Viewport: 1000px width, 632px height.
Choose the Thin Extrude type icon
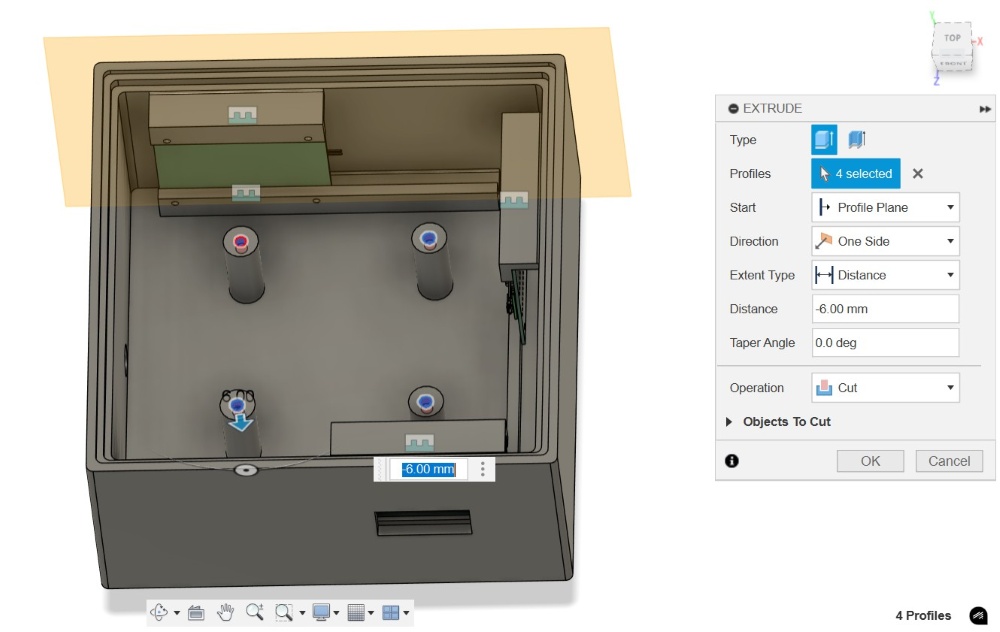pos(857,140)
